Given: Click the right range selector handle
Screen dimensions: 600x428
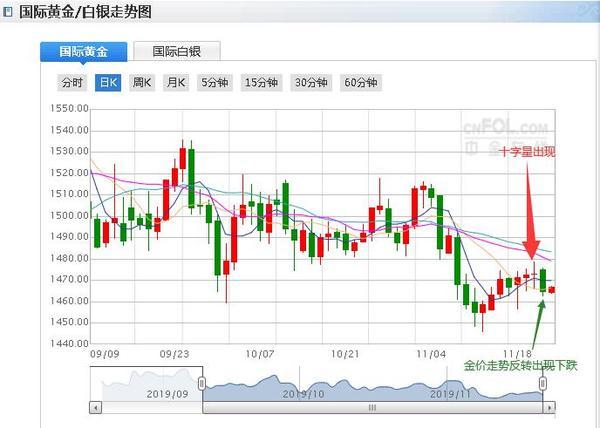Looking at the screenshot, I should click(x=544, y=384).
